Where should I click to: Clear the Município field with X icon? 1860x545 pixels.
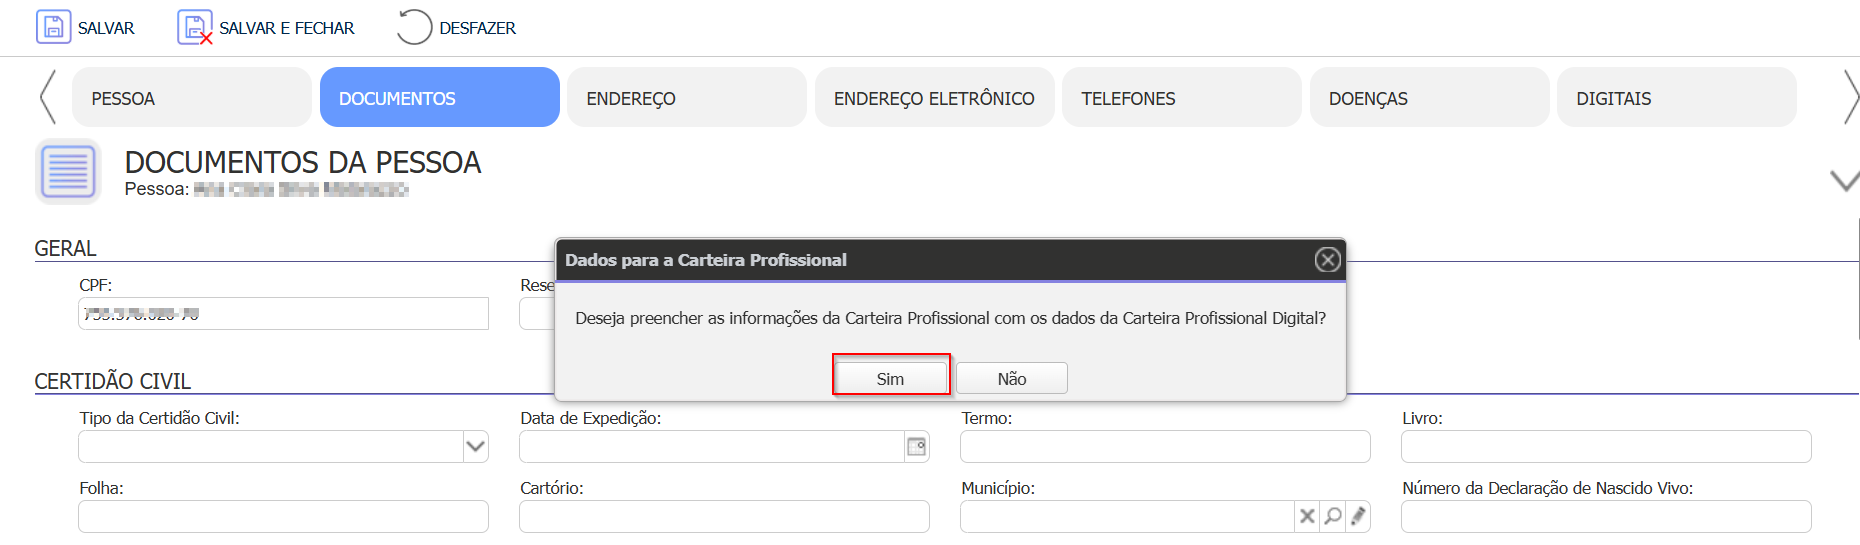tap(1306, 516)
